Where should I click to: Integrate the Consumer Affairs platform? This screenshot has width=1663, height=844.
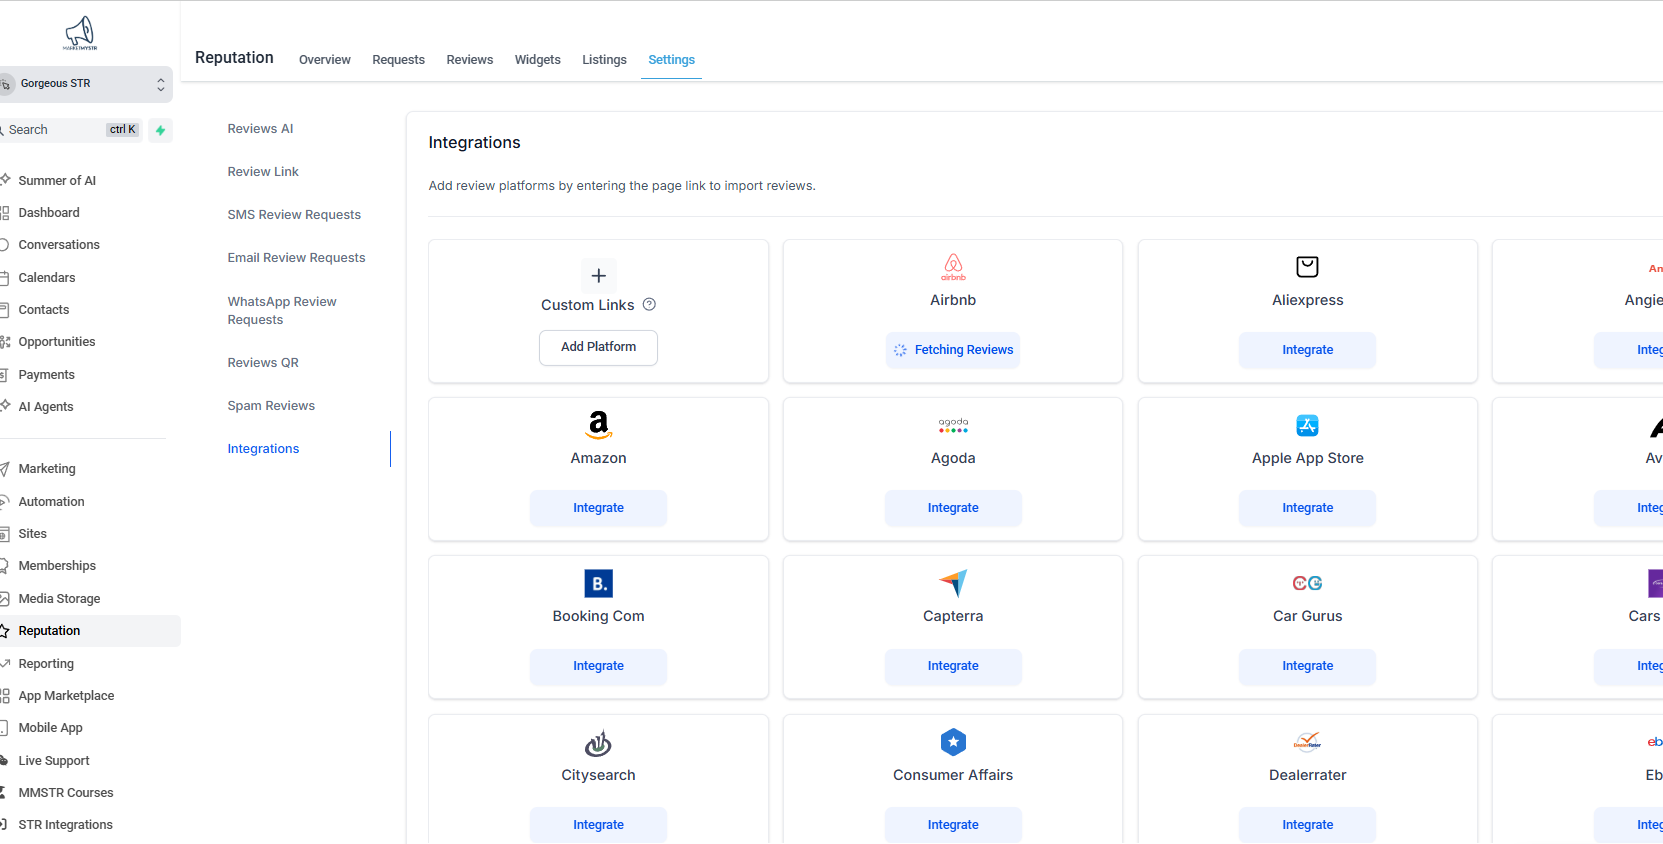tap(953, 825)
